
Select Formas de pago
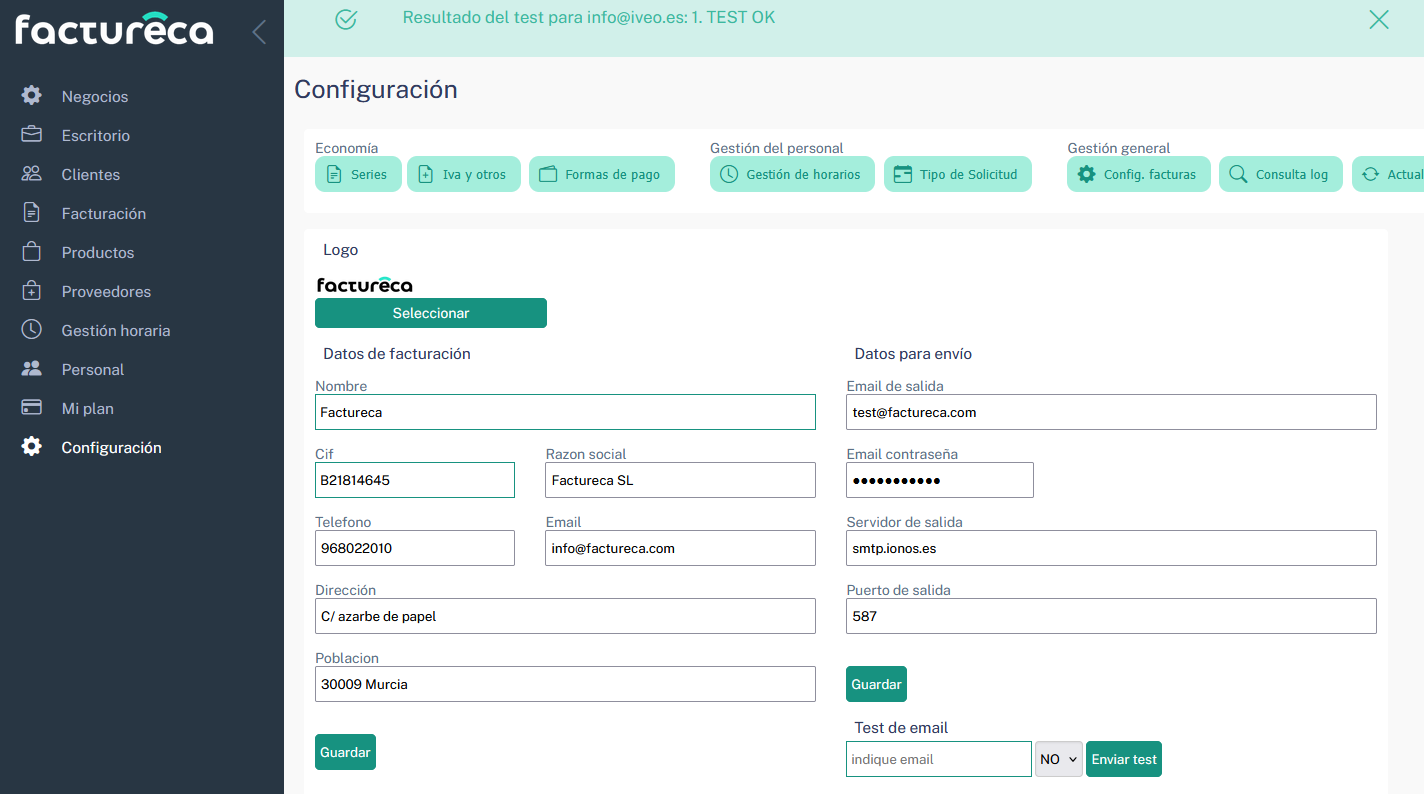pyautogui.click(x=601, y=174)
